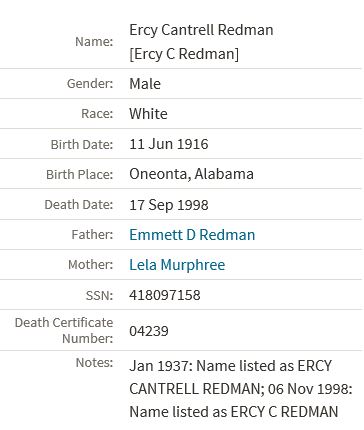364x430 pixels.
Task: Click the SSN value 418097158
Action: pyautogui.click(x=165, y=295)
